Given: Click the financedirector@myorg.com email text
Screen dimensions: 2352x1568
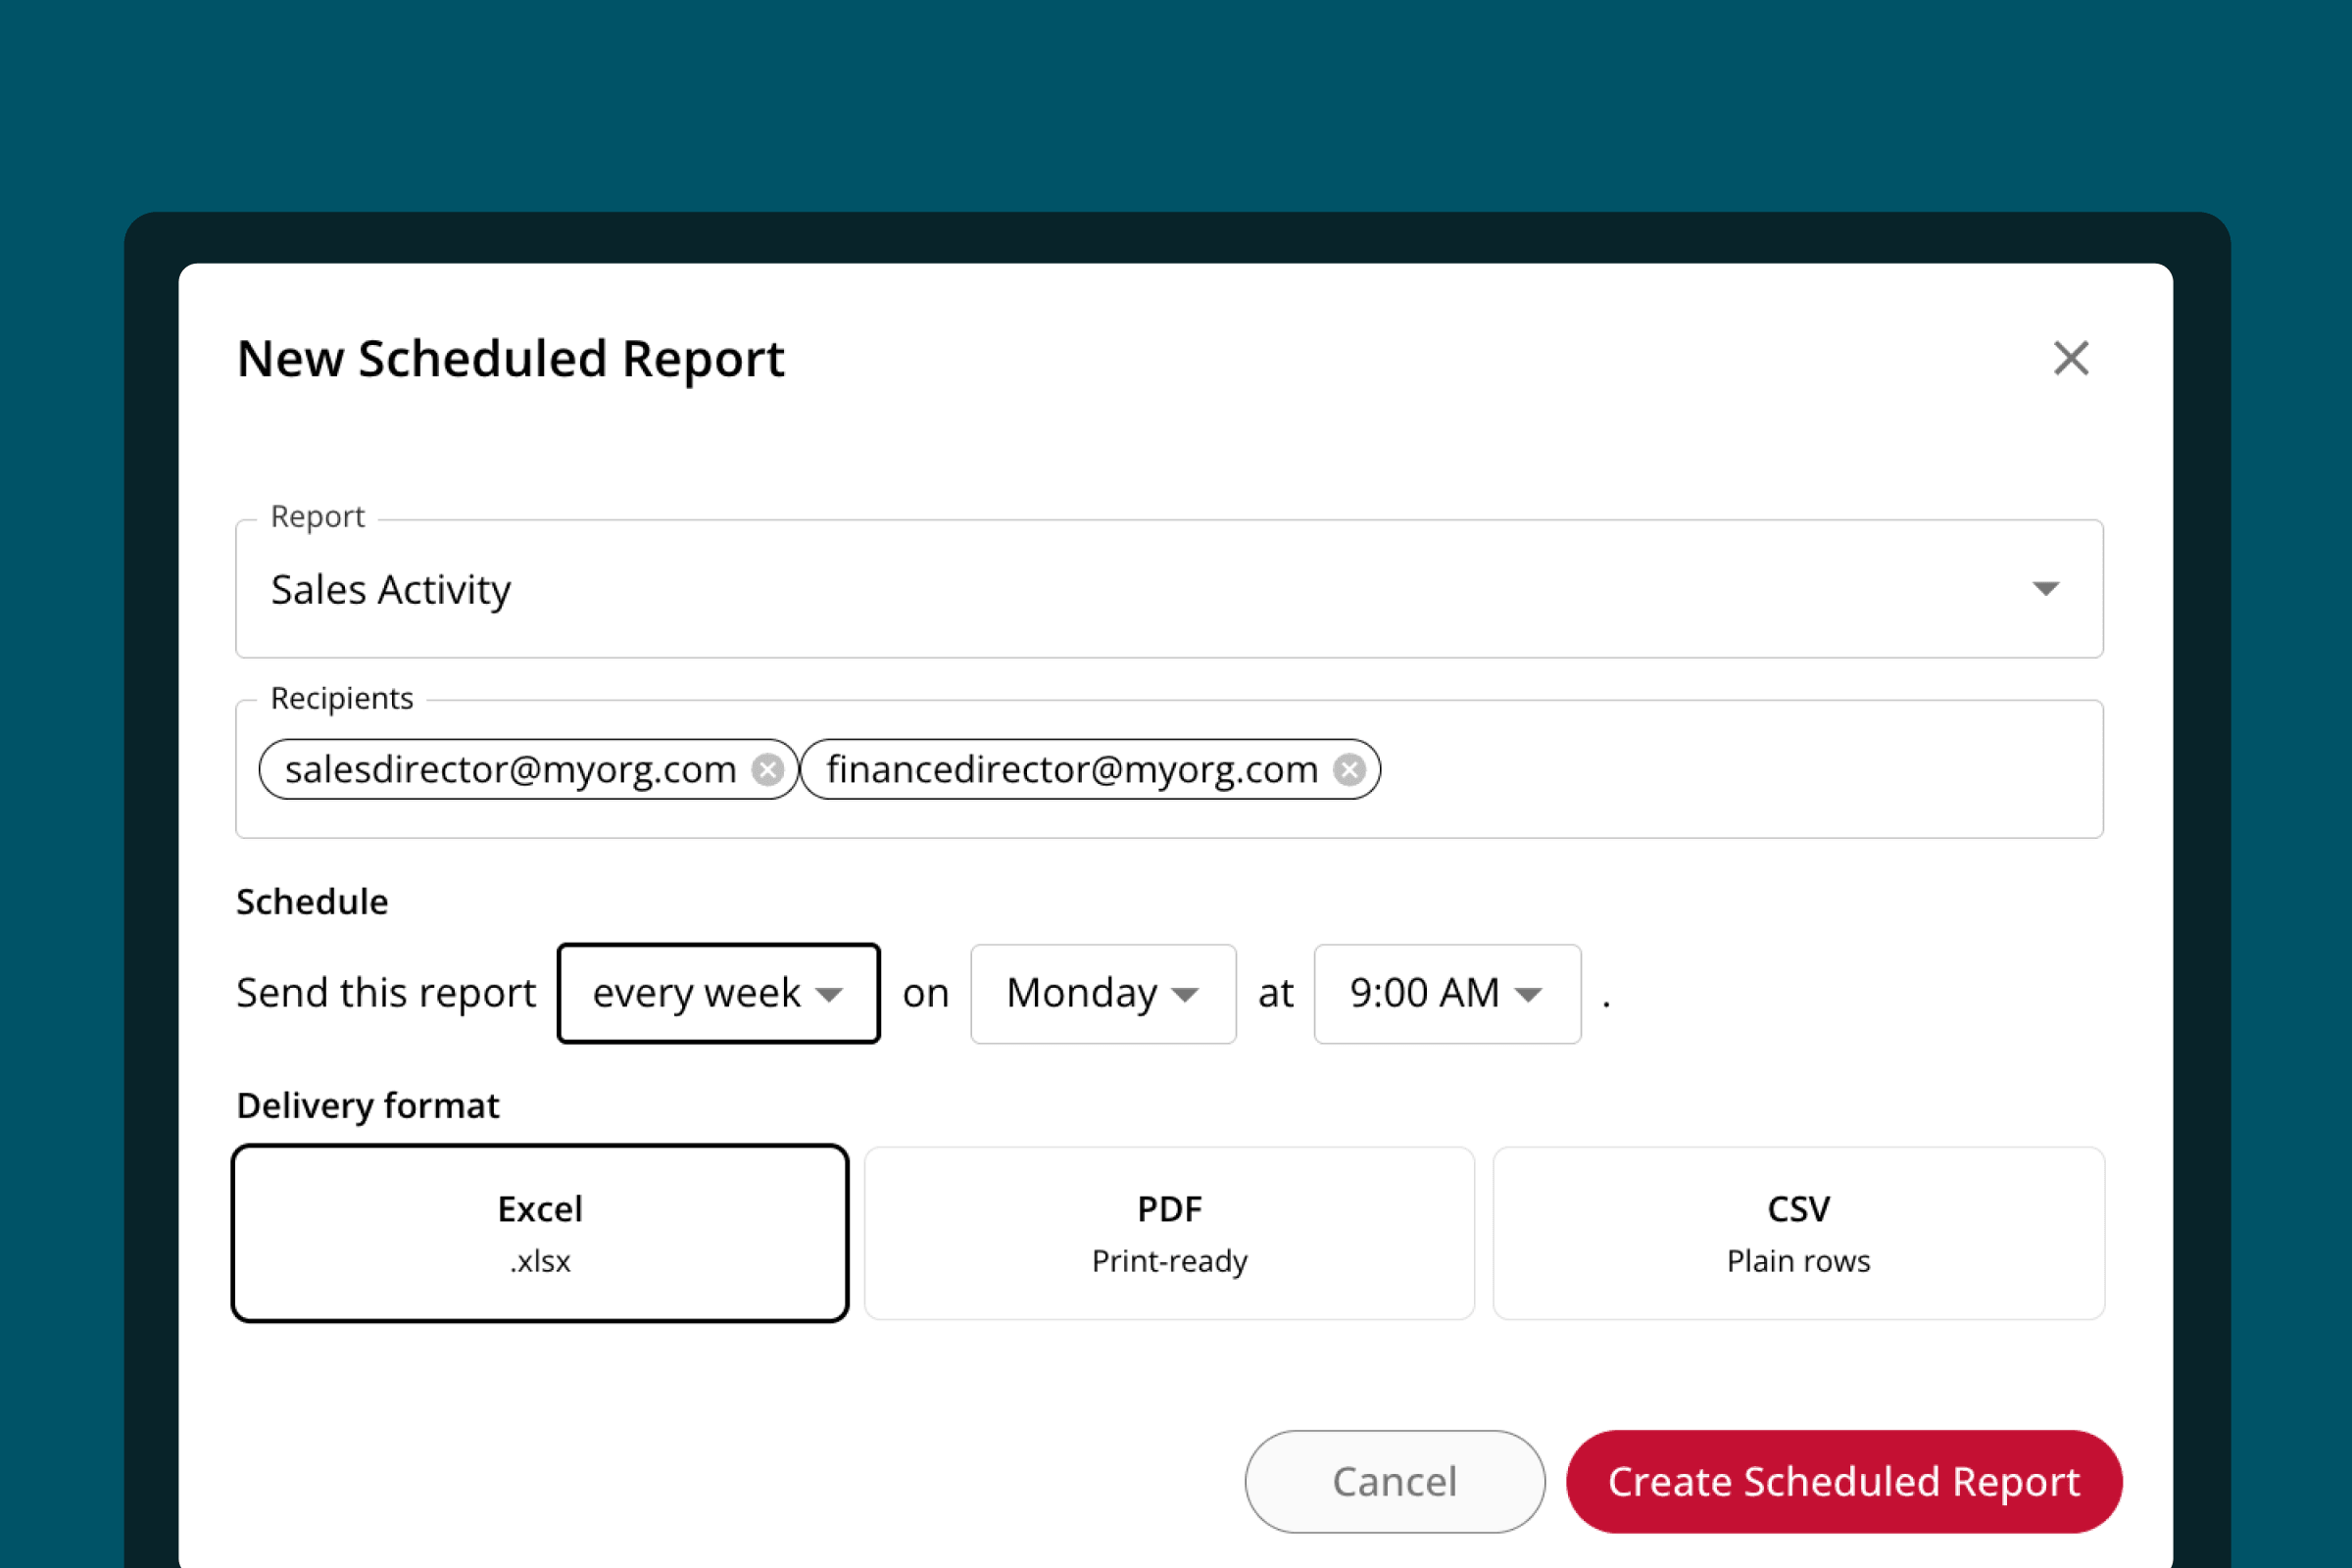Looking at the screenshot, I should click(x=1072, y=770).
